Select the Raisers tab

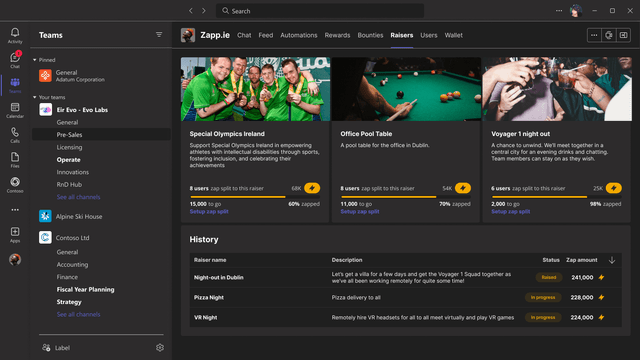click(x=402, y=36)
